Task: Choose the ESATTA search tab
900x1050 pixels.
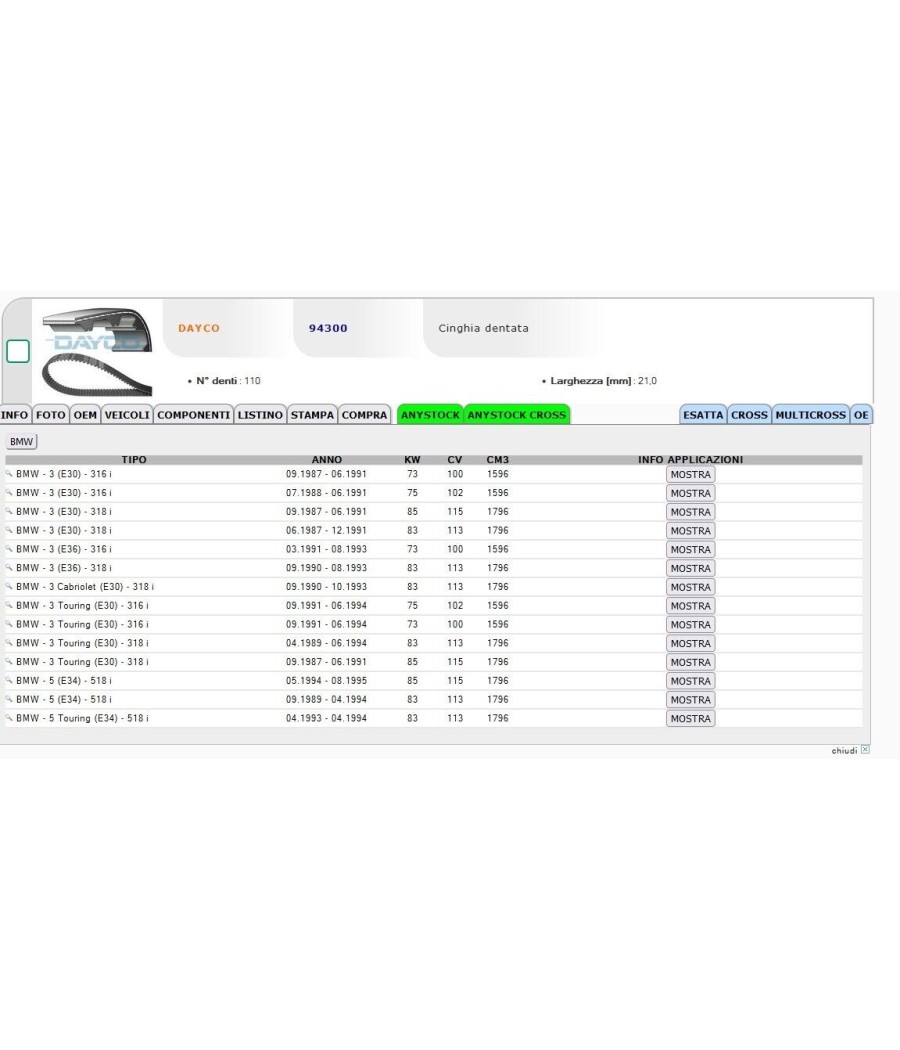Action: click(x=703, y=415)
